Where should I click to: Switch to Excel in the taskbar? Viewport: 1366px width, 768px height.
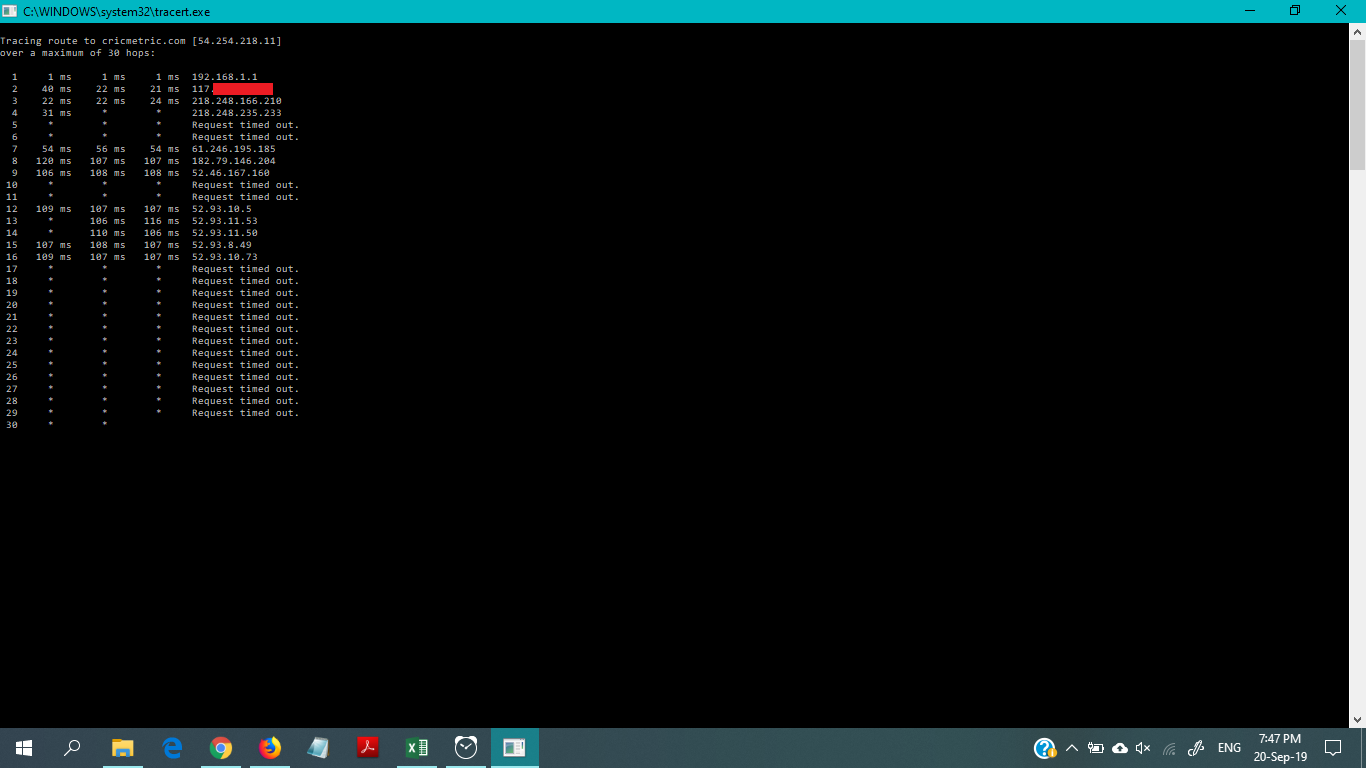tap(417, 748)
